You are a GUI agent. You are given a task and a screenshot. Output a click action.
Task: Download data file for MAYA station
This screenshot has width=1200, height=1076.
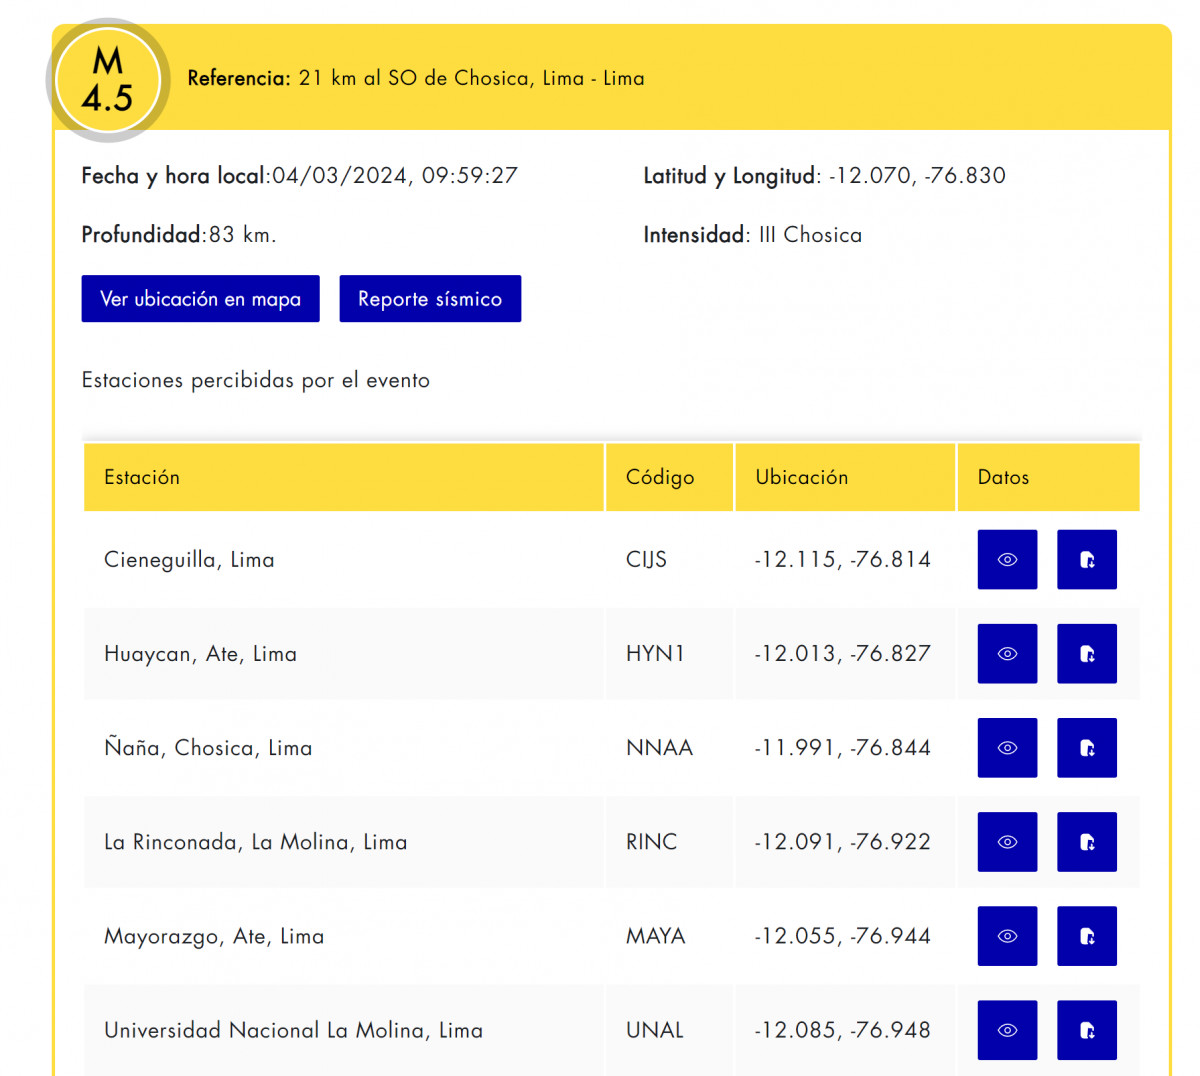(1087, 935)
